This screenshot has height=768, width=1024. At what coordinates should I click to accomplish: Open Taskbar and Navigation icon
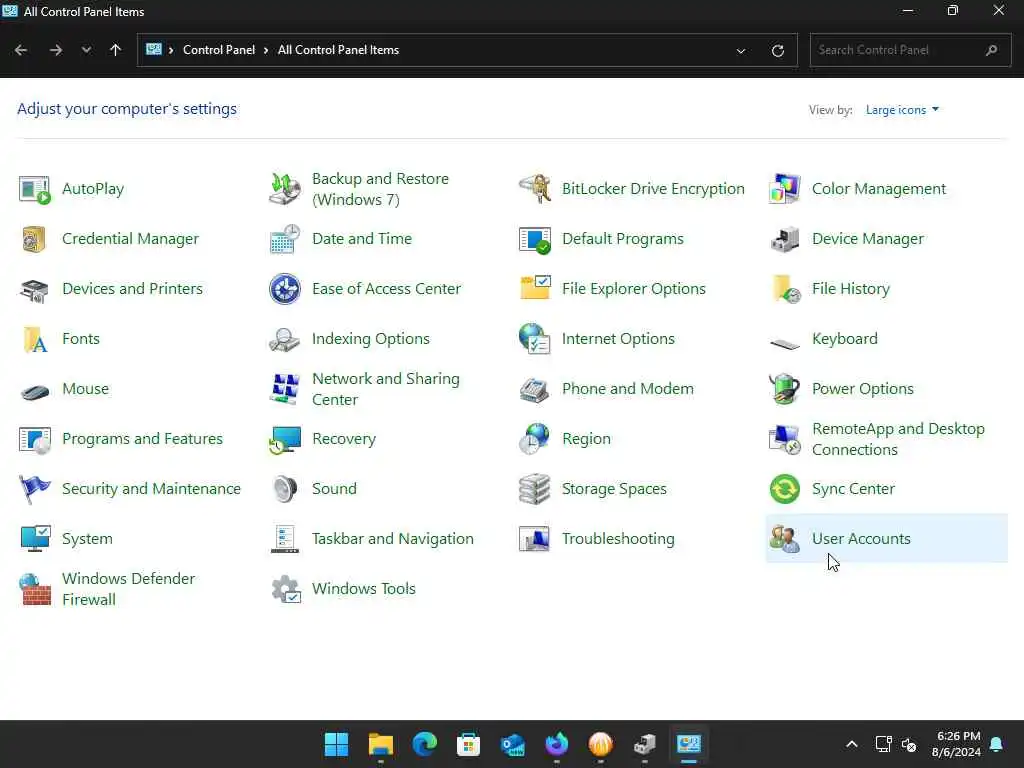[285, 539]
